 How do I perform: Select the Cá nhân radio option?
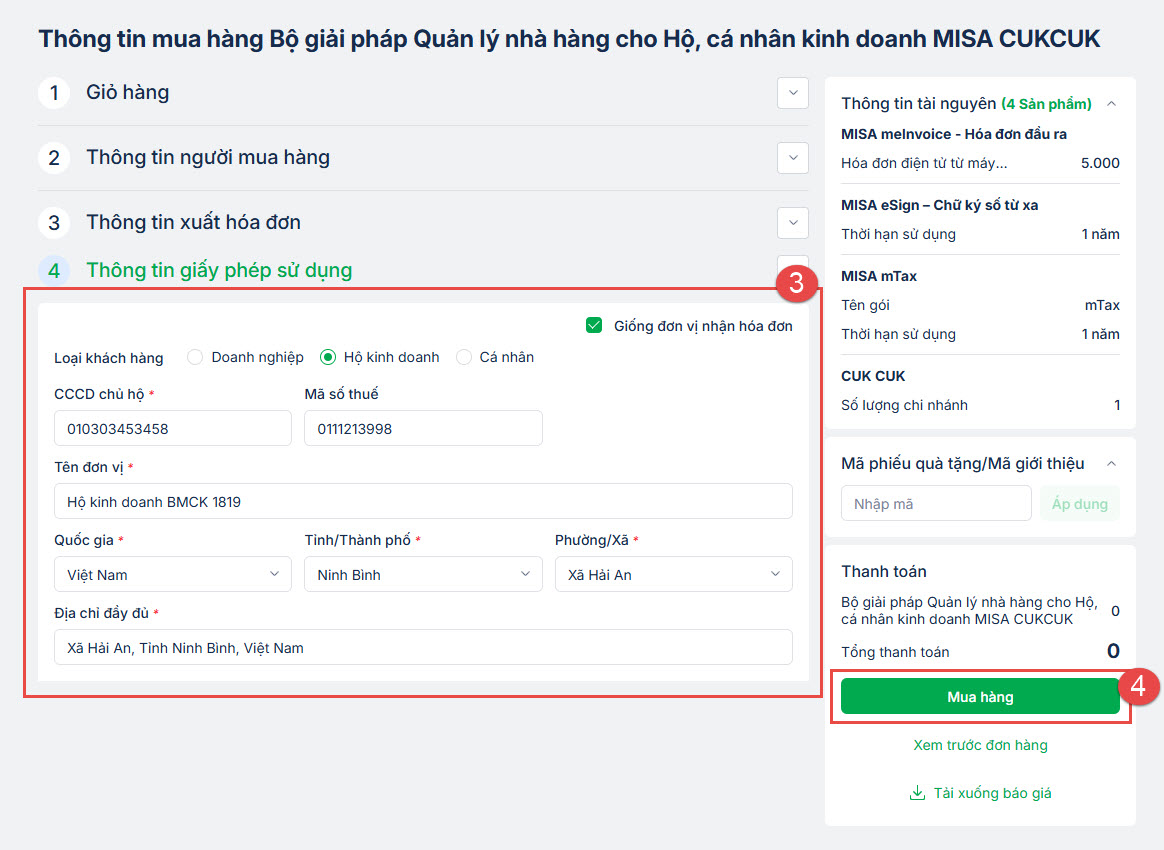click(464, 357)
